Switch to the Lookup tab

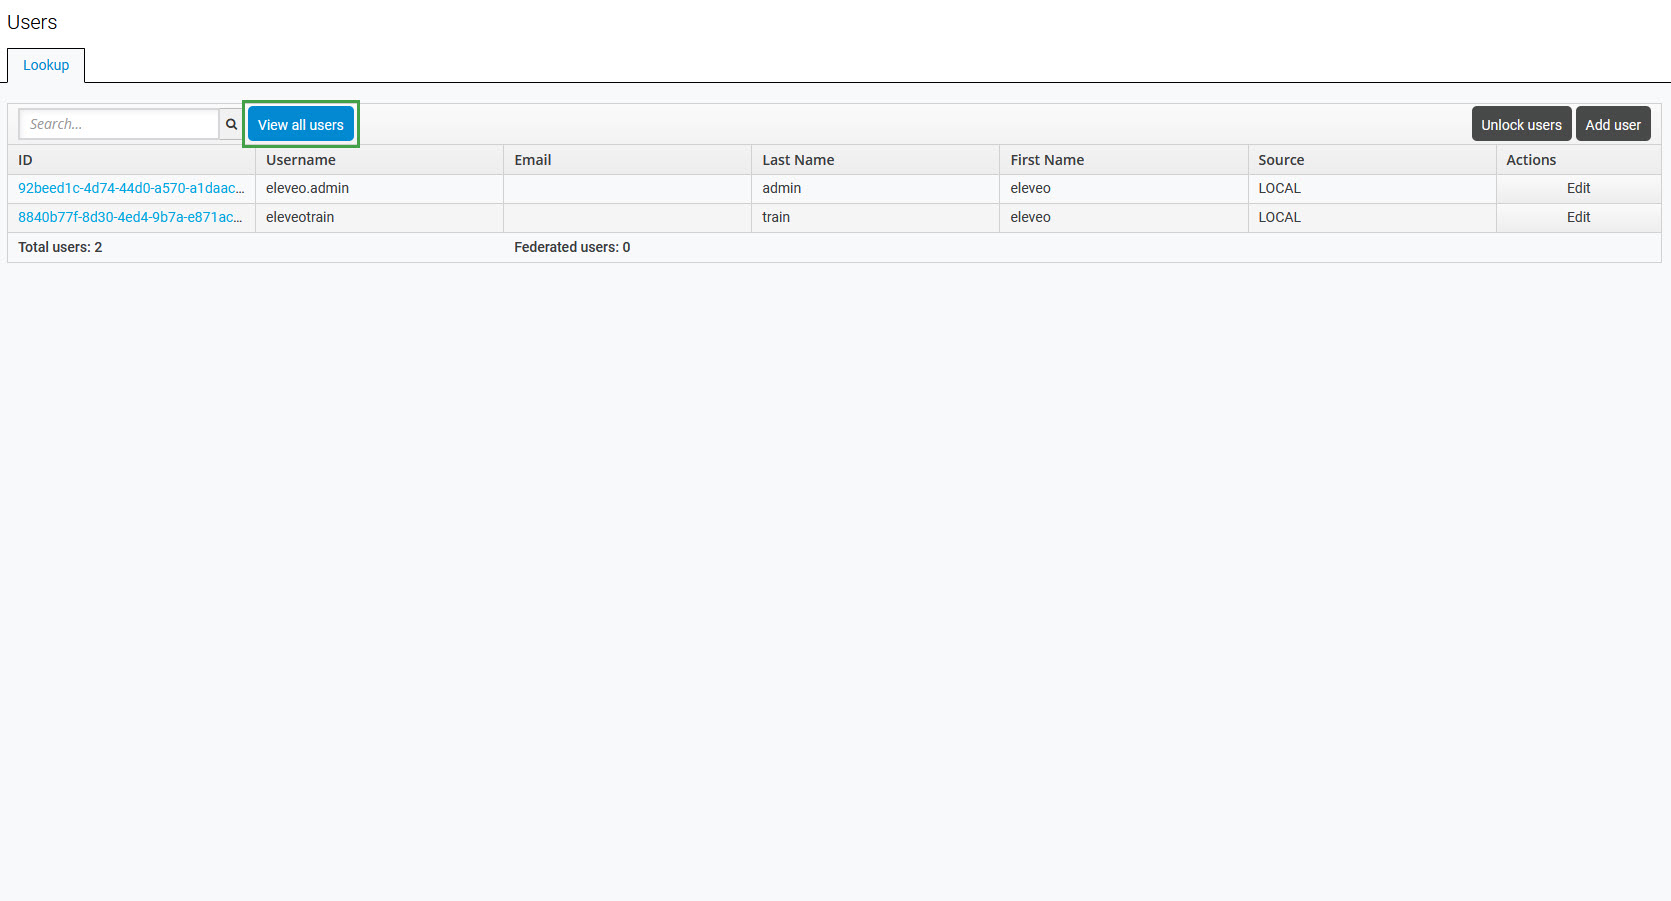pos(46,66)
